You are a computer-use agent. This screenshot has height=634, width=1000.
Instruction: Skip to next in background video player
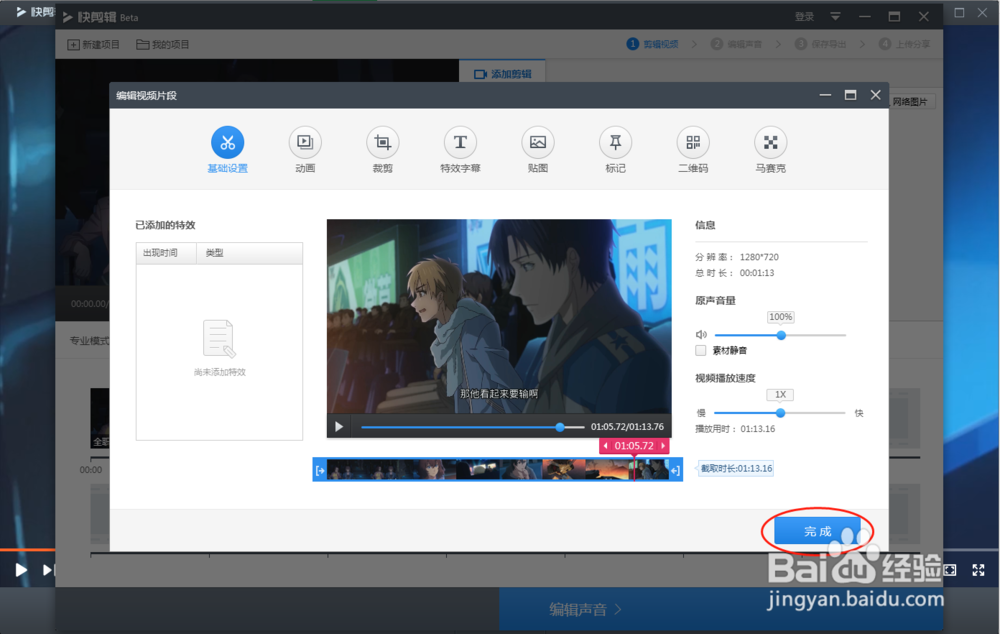click(48, 570)
